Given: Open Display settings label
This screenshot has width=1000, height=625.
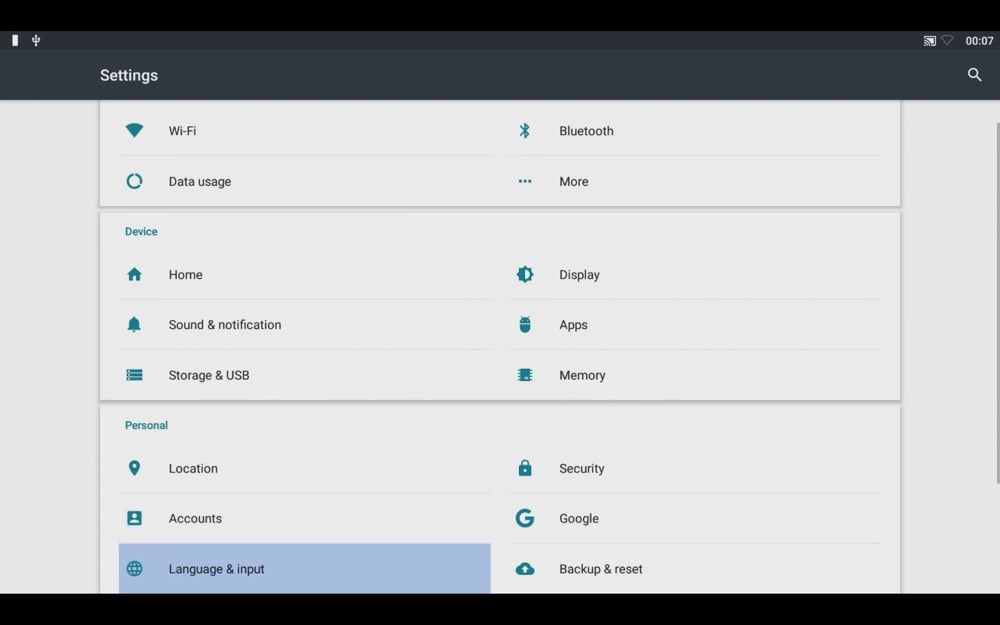Looking at the screenshot, I should 579,275.
